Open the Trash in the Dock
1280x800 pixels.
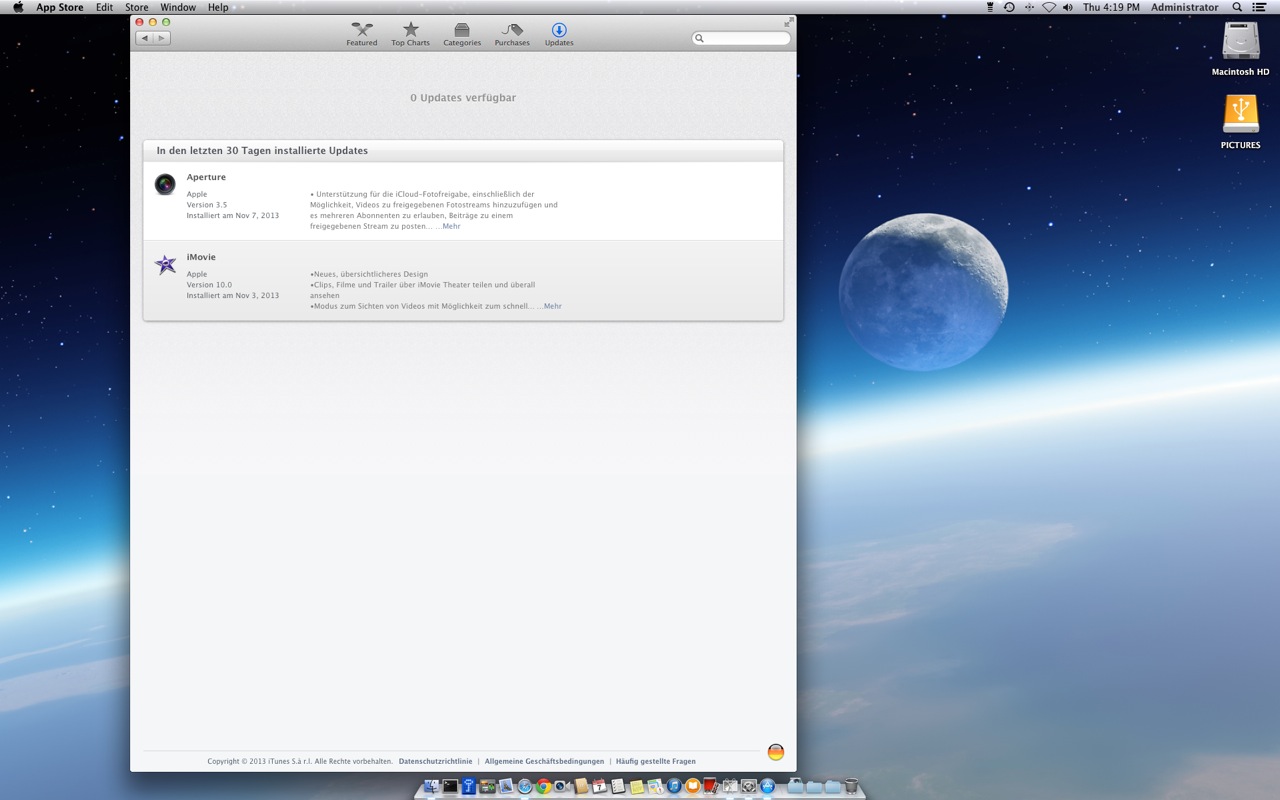(x=851, y=786)
